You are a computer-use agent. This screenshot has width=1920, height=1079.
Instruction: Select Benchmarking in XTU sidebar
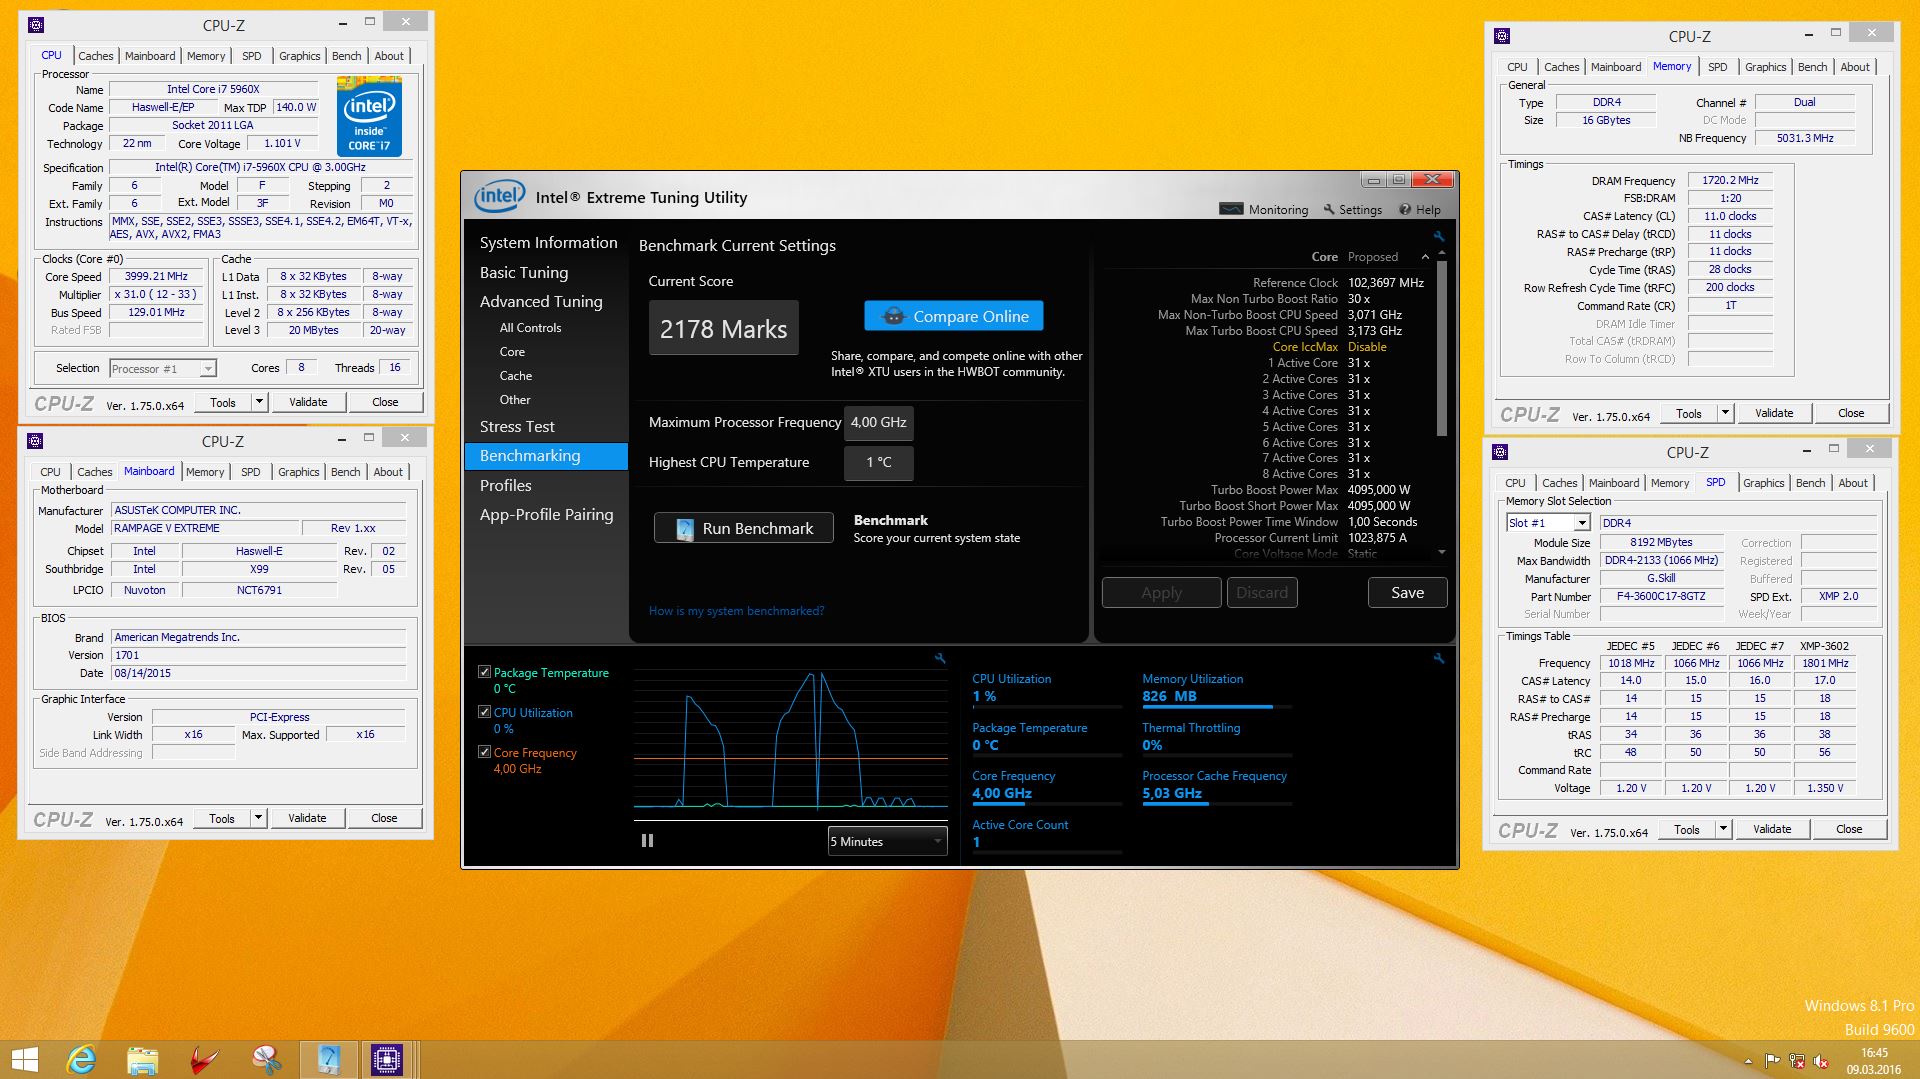(547, 456)
